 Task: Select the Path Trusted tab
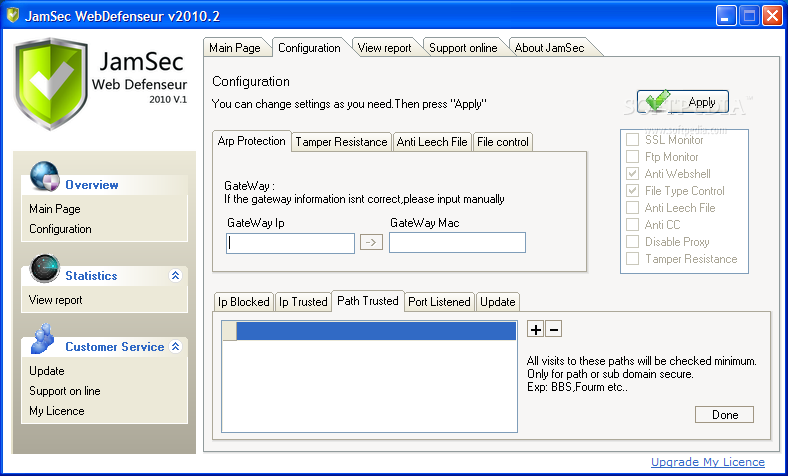368,301
